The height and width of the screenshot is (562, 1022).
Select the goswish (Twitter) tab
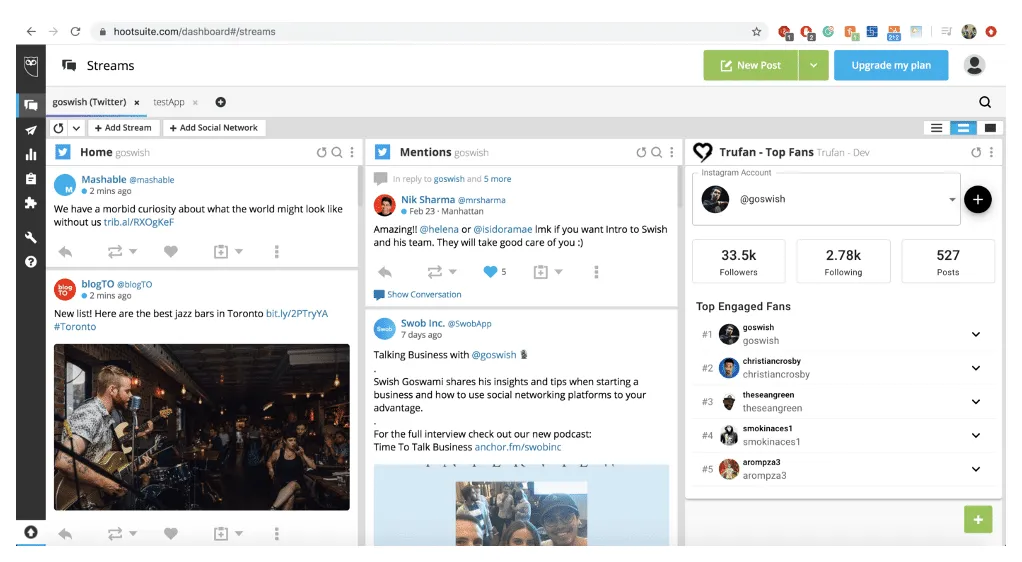(x=89, y=102)
